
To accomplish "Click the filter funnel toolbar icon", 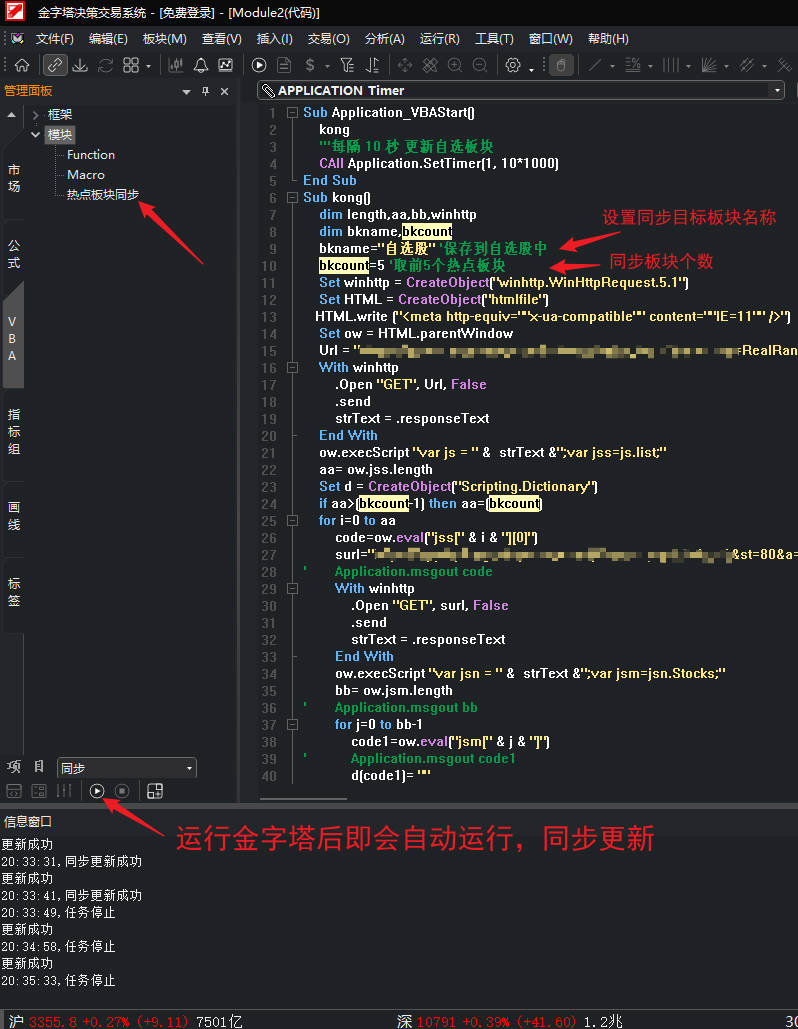I will [x=347, y=65].
